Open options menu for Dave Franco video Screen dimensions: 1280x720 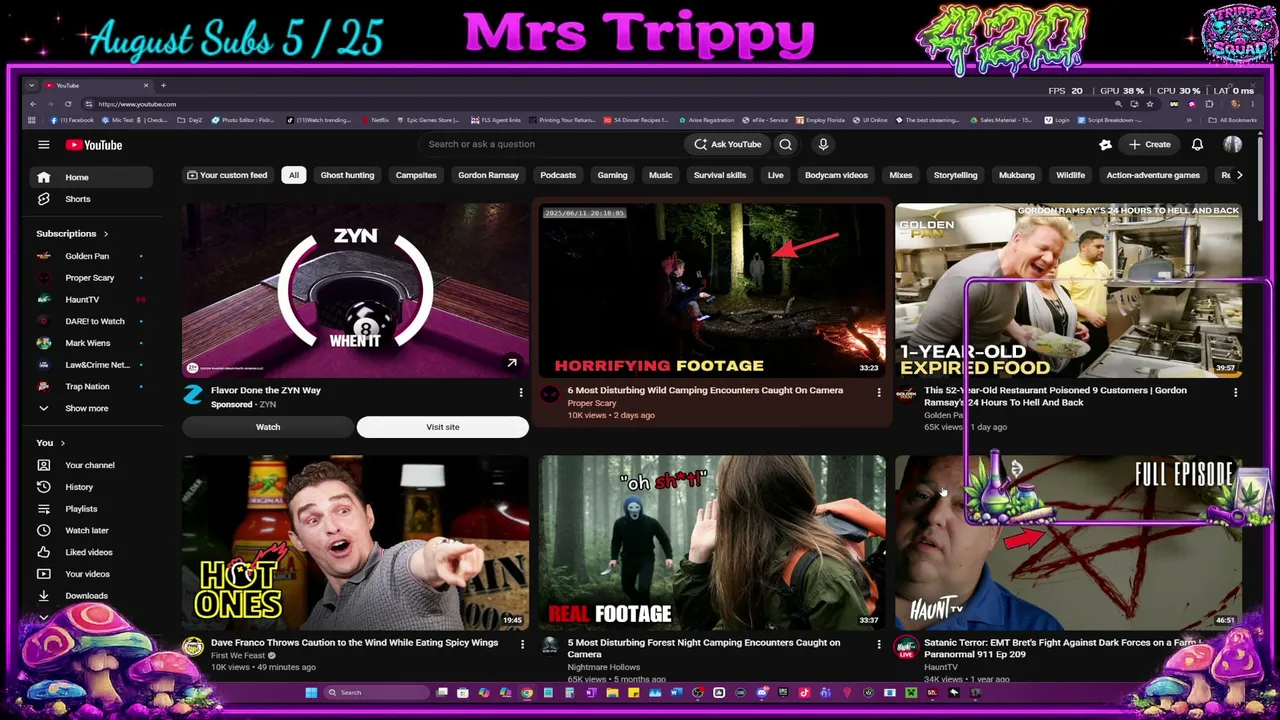pos(522,644)
